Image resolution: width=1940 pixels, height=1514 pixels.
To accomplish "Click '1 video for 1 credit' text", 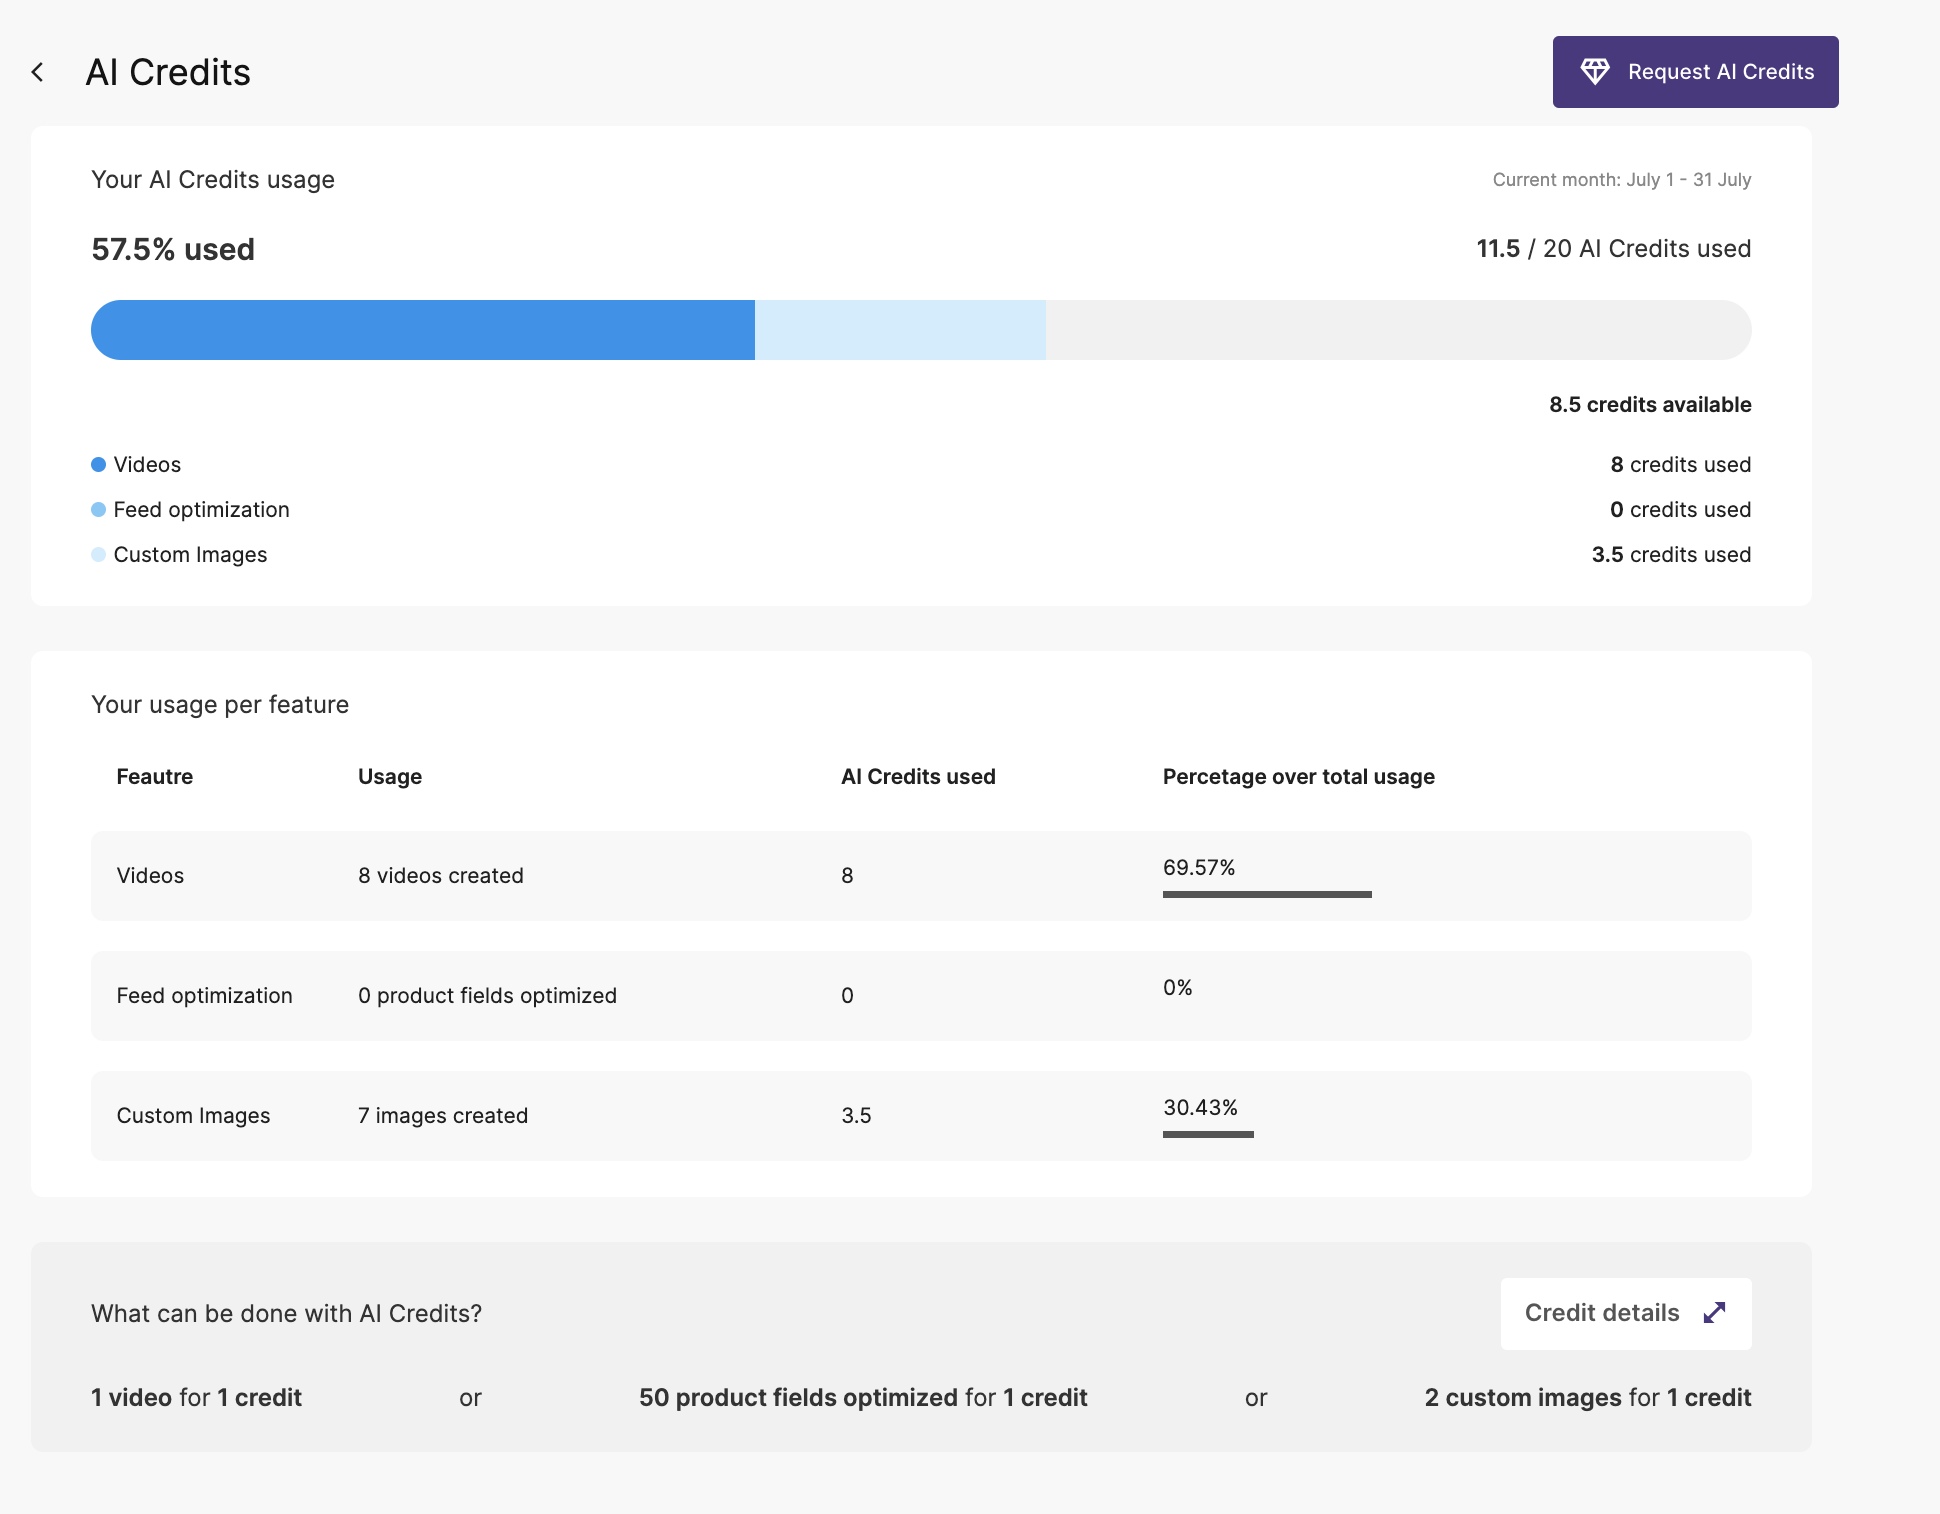I will coord(196,1398).
